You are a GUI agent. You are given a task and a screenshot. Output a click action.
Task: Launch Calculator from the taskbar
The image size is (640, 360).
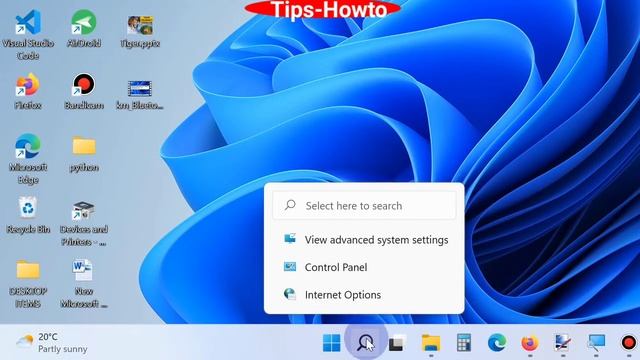tap(464, 342)
